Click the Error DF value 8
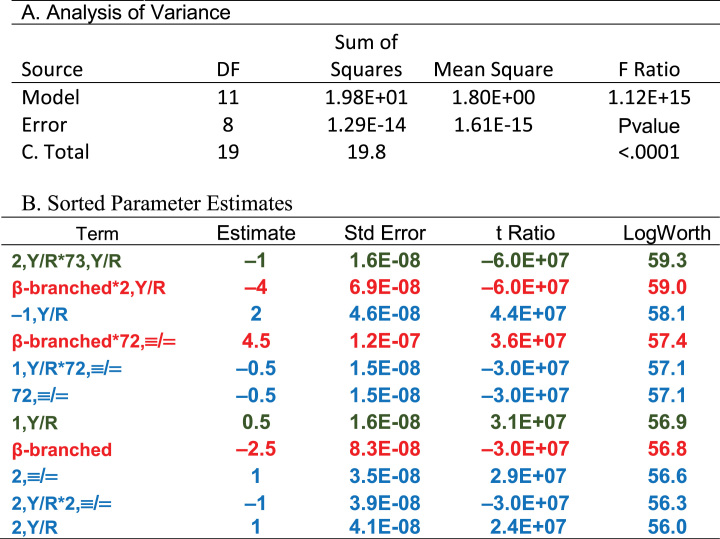This screenshot has height=539, width=720. [228, 125]
